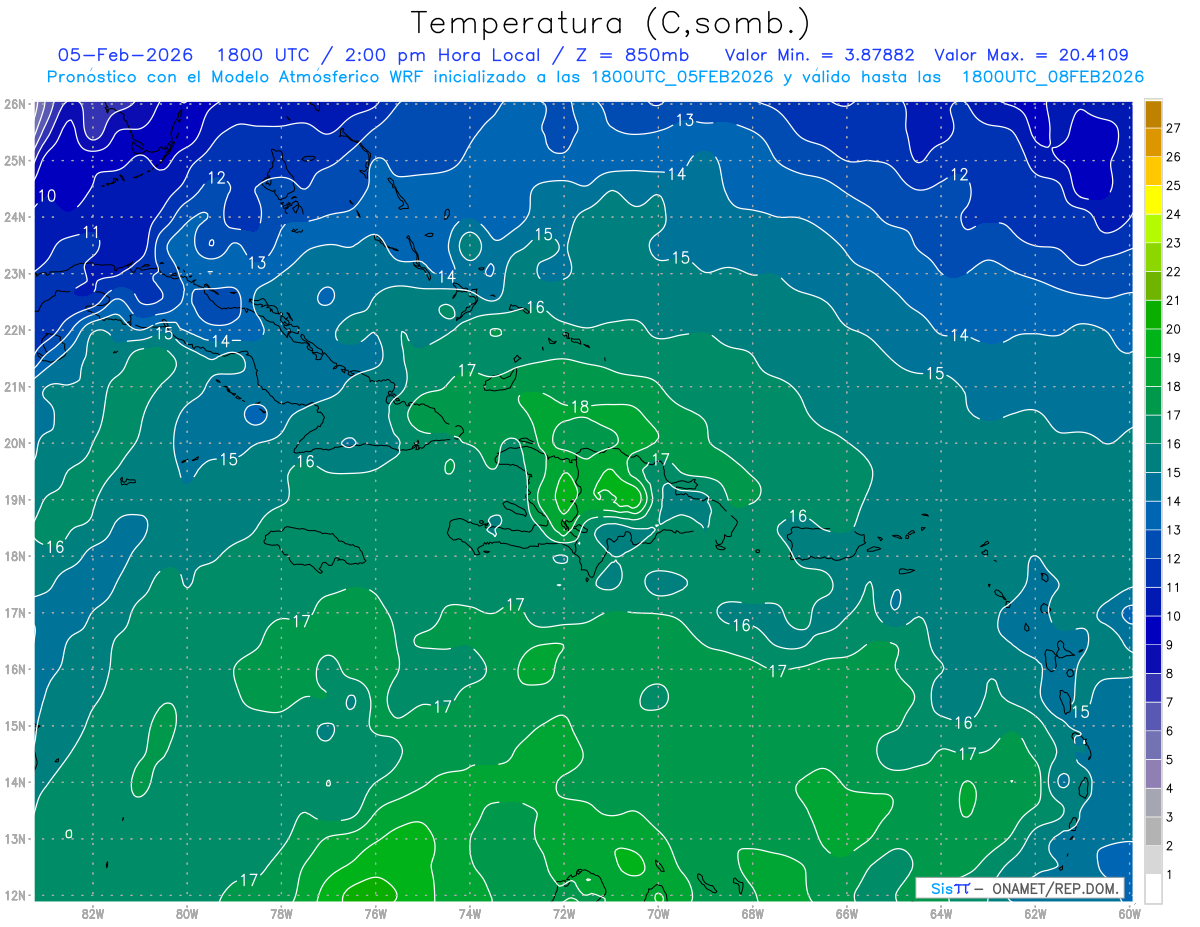Click the blue legend band between 10 and 11
The image size is (1200, 927).
pos(1153,601)
